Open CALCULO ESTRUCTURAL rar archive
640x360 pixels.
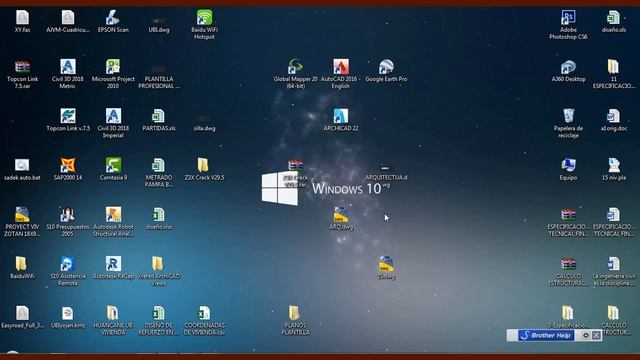coord(568,264)
